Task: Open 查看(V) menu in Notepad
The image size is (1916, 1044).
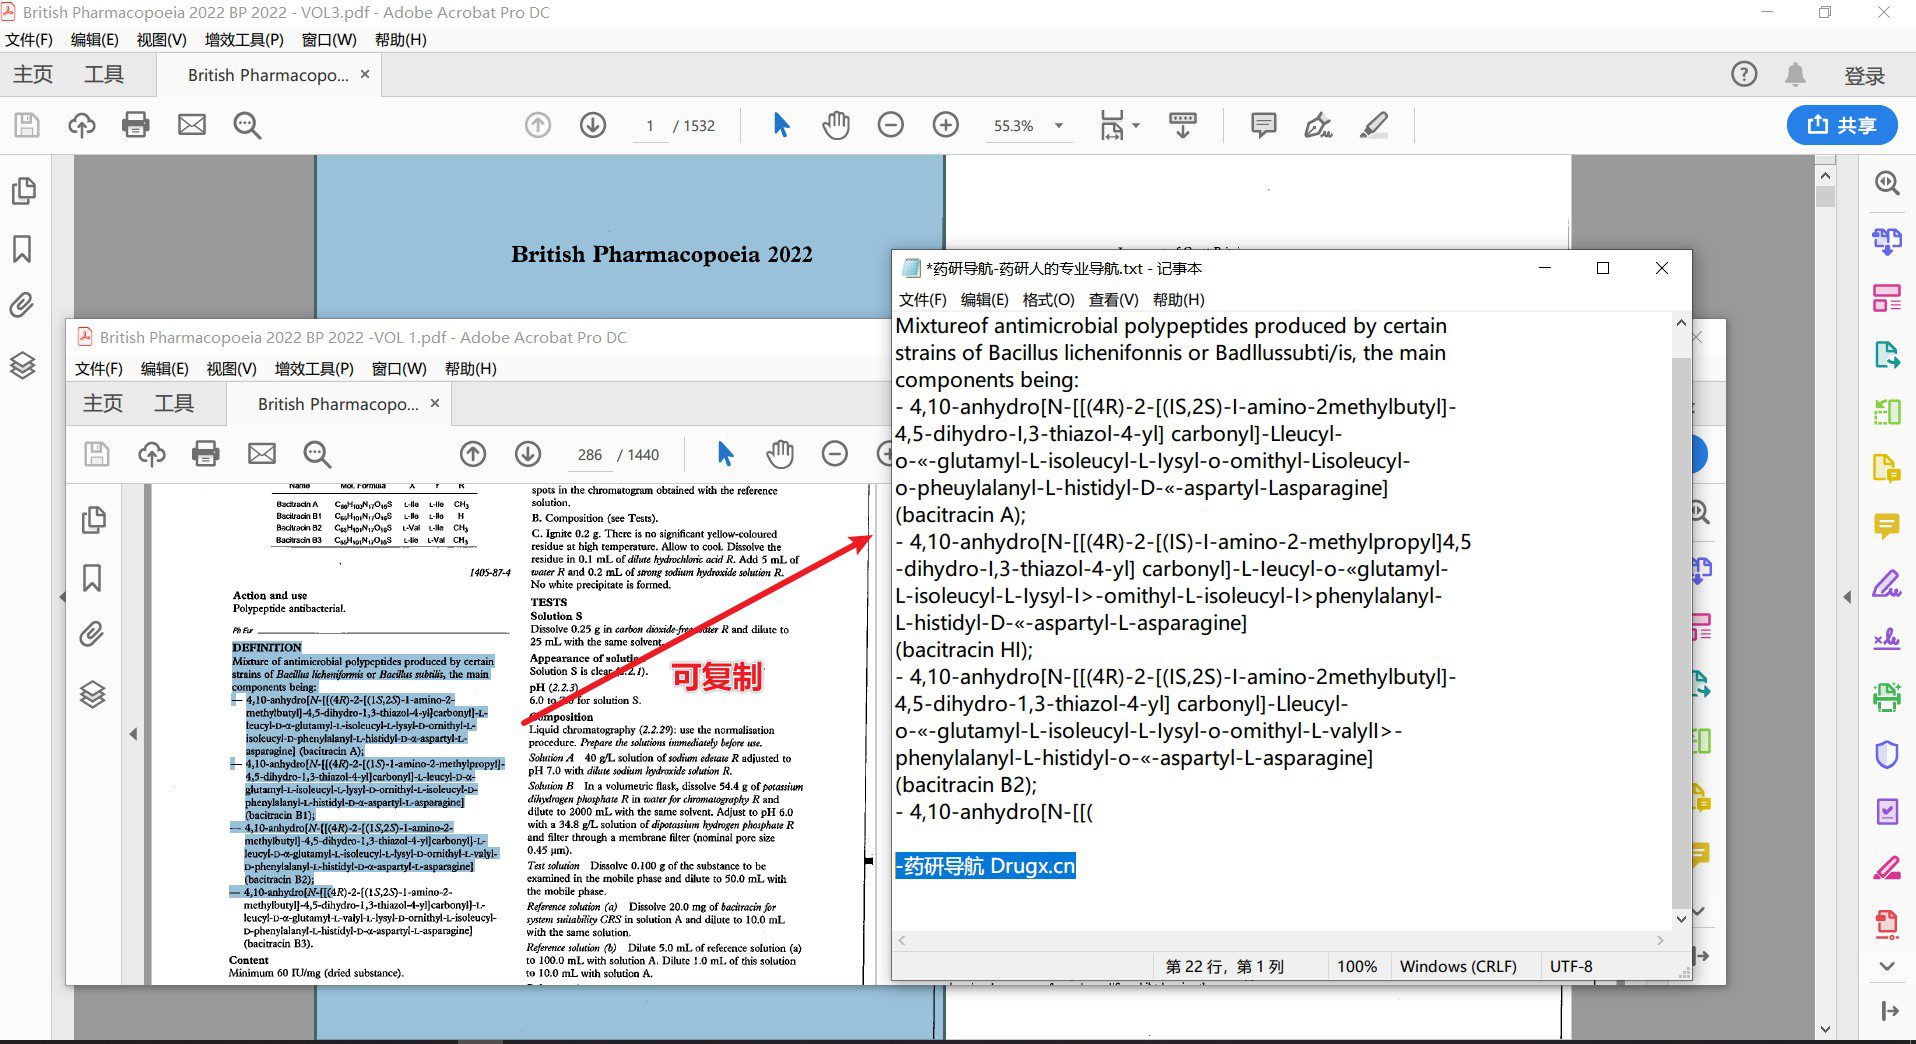Action: [1113, 300]
